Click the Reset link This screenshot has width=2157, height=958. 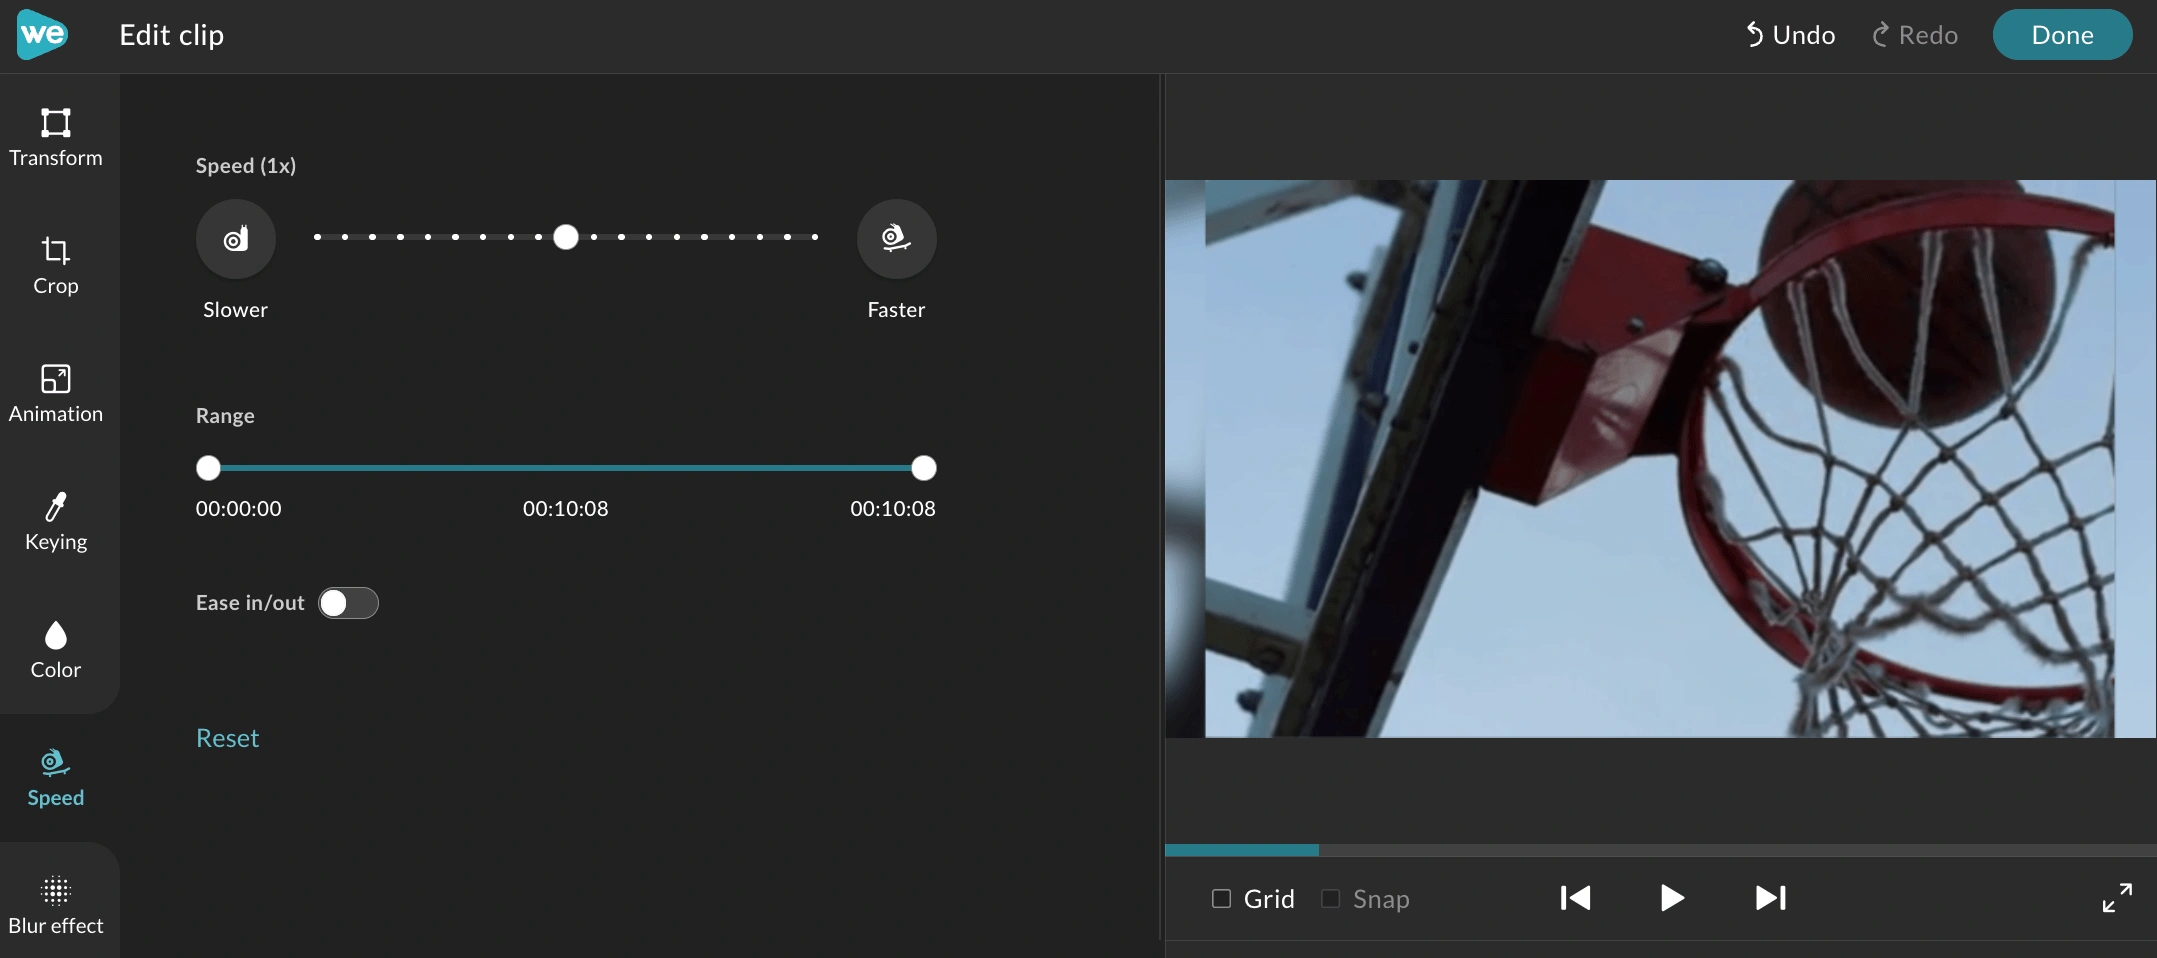[x=228, y=738]
